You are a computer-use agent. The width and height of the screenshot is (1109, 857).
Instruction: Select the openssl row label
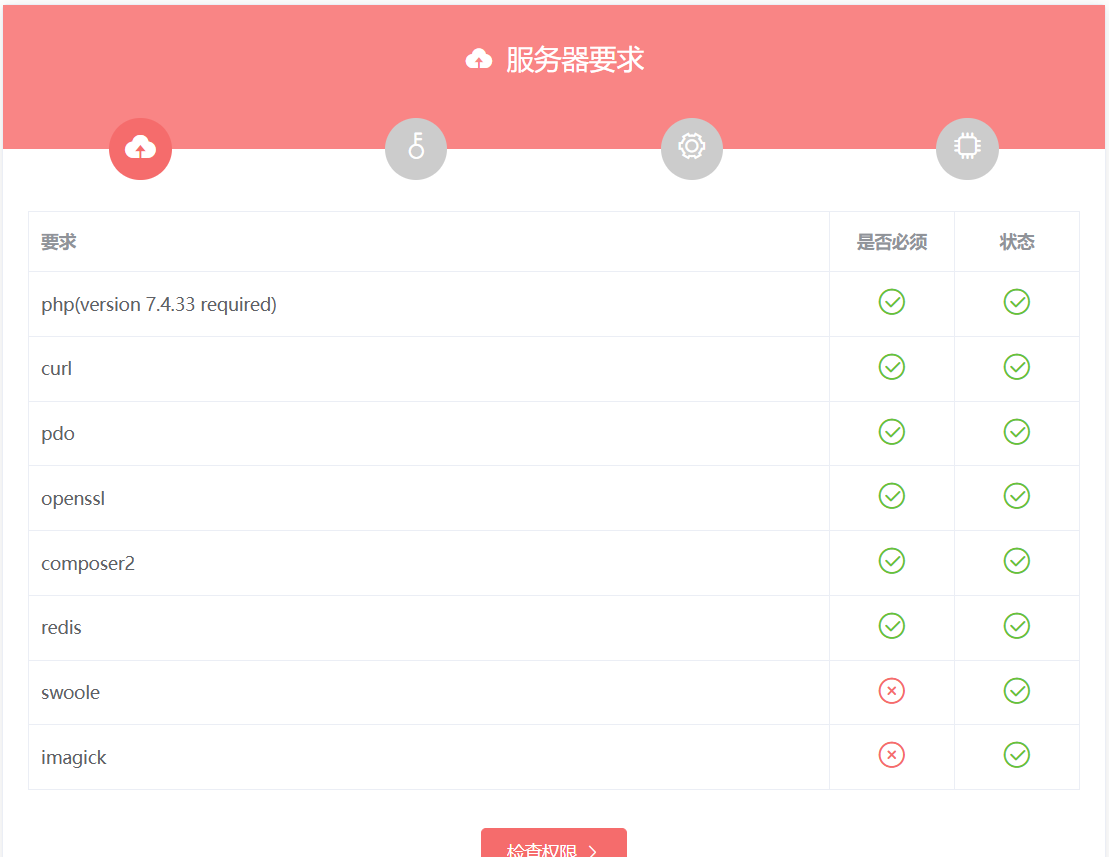73,499
